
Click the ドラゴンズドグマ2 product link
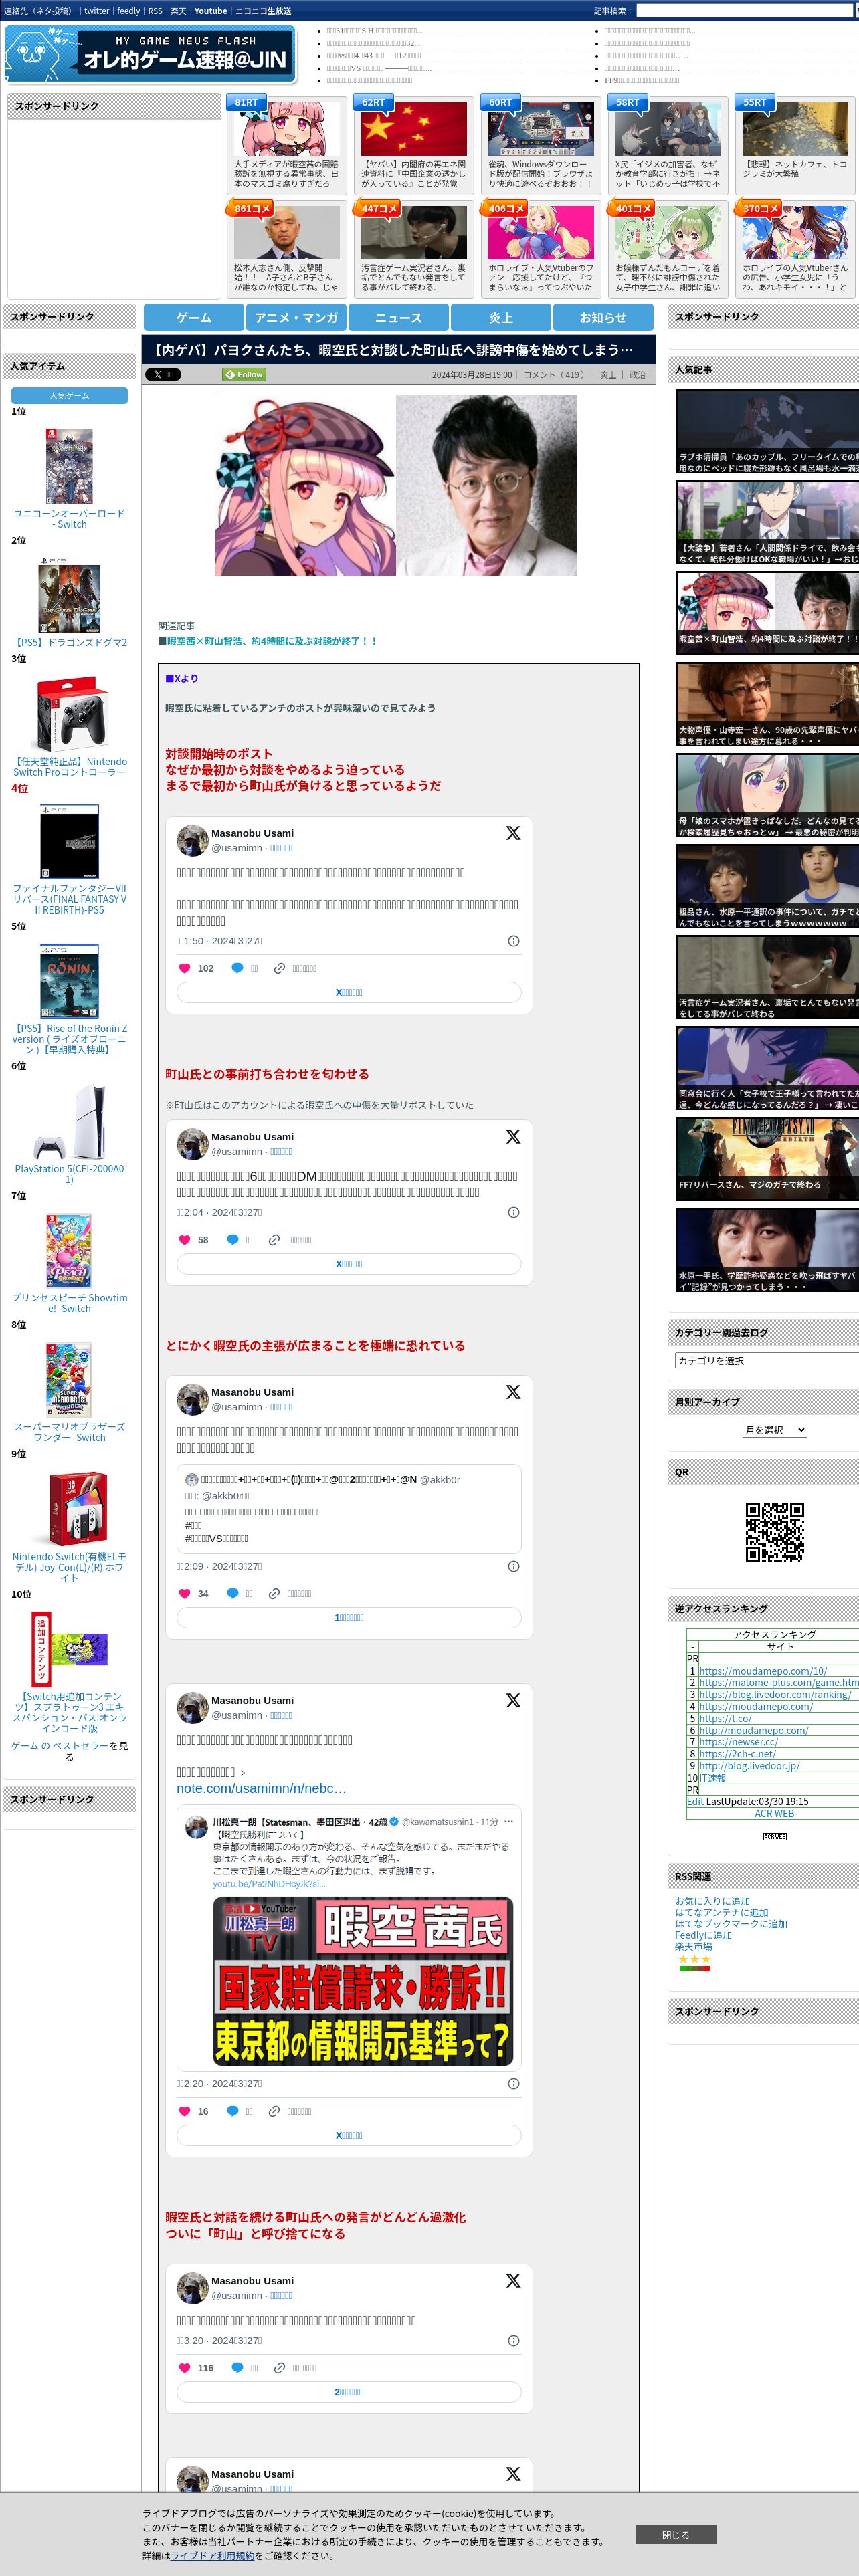pos(69,643)
